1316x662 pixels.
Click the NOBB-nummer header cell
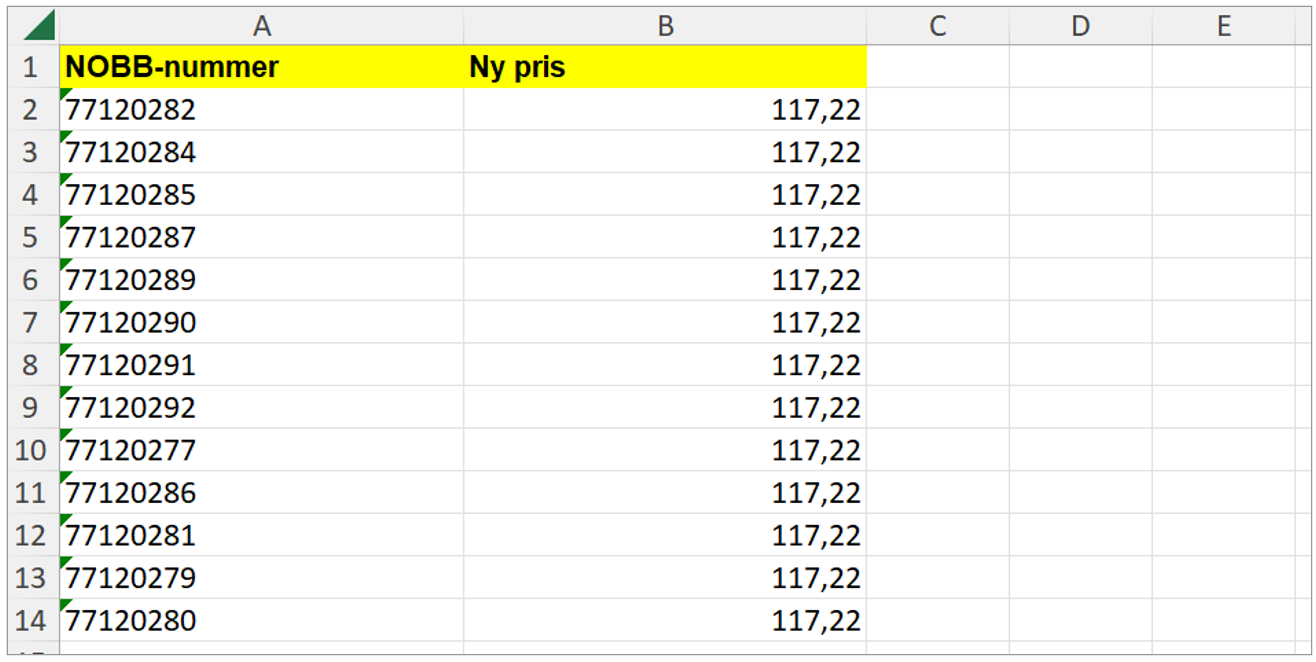click(262, 67)
